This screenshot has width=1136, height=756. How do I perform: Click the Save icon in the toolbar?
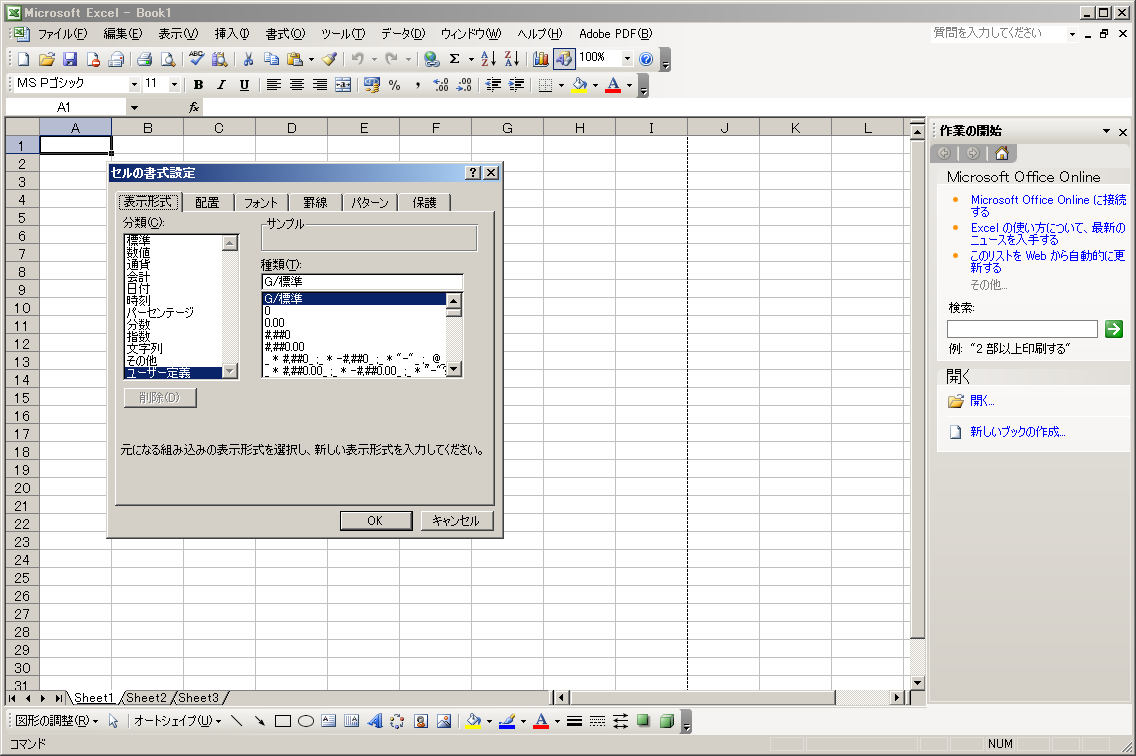tap(70, 59)
